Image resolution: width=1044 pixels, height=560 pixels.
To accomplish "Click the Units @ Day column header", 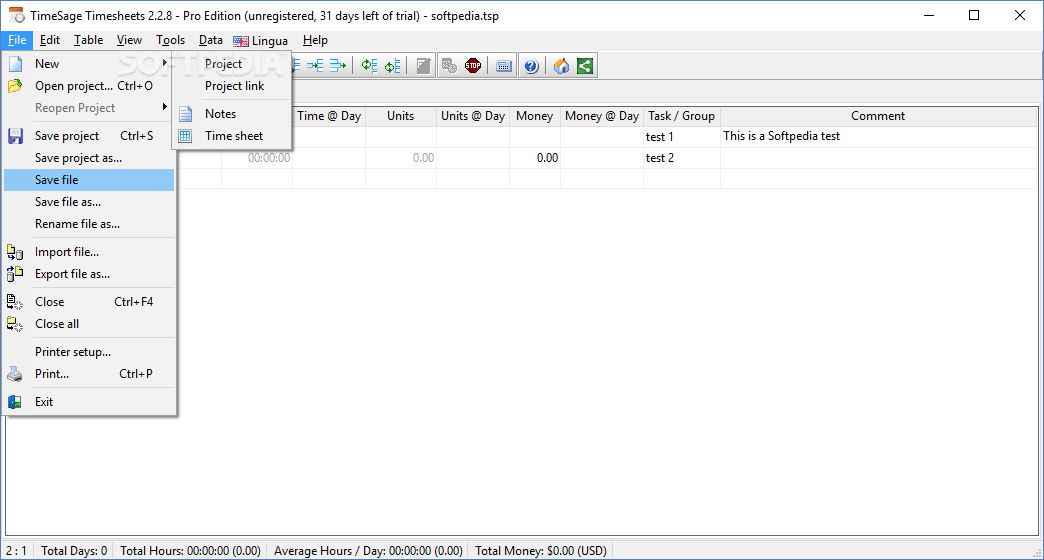I will 473,116.
